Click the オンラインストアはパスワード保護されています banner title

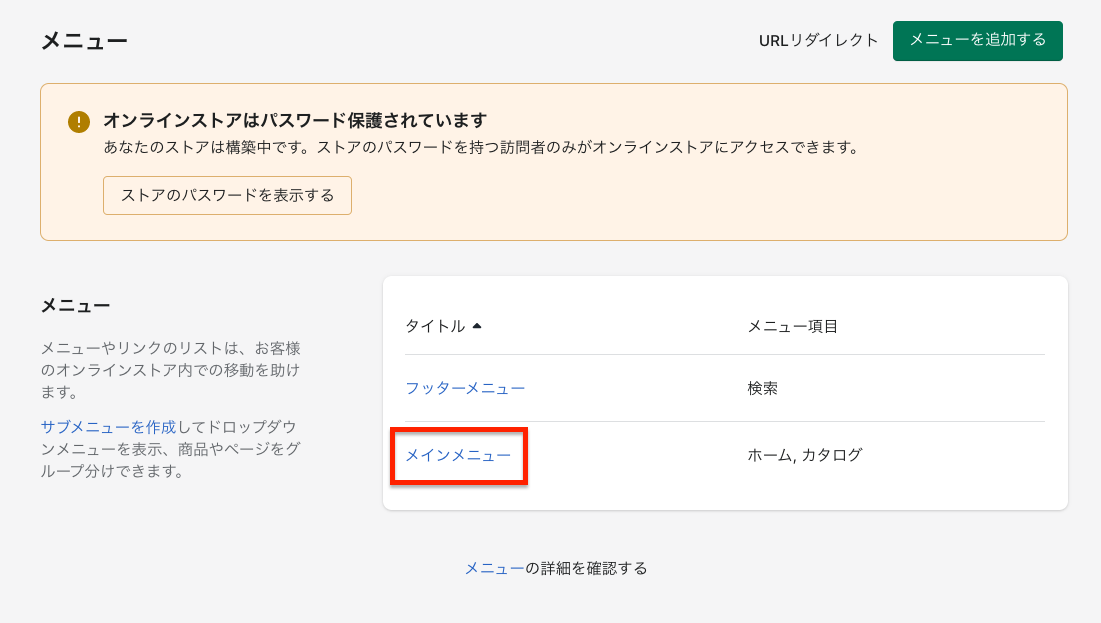click(294, 121)
